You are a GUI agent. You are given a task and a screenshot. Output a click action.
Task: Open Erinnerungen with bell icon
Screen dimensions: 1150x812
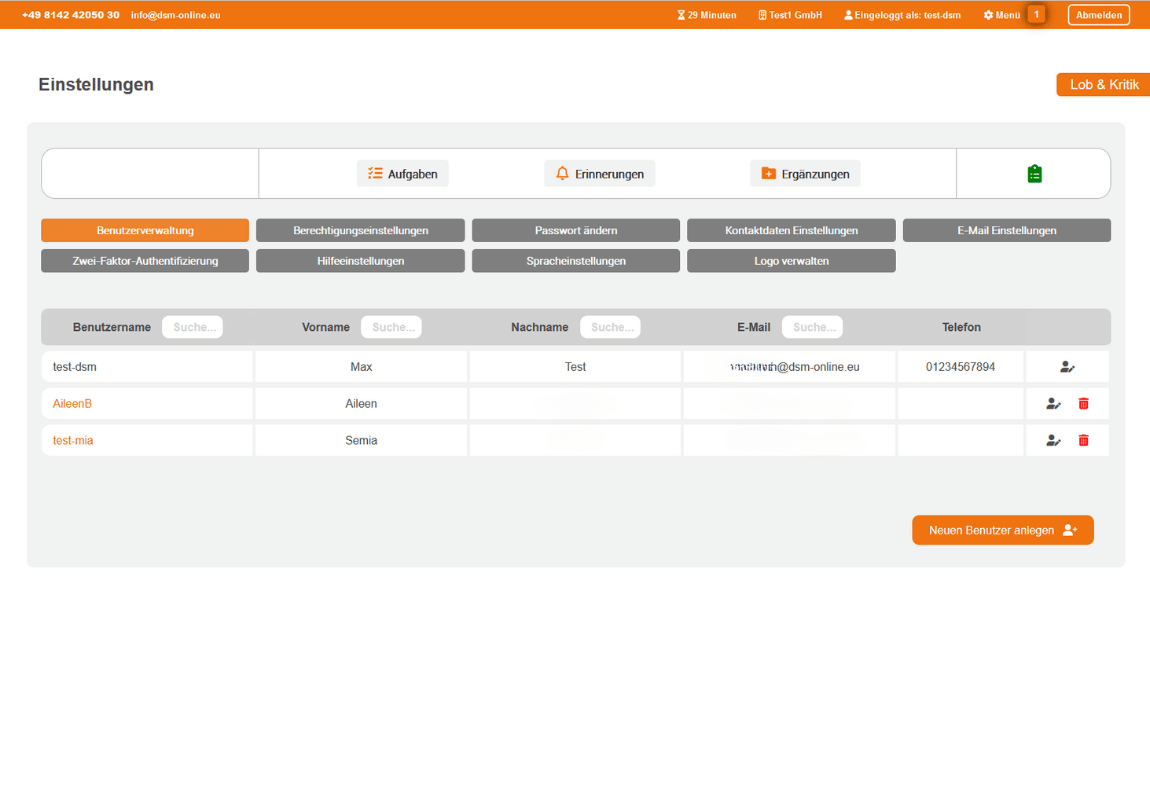point(599,174)
